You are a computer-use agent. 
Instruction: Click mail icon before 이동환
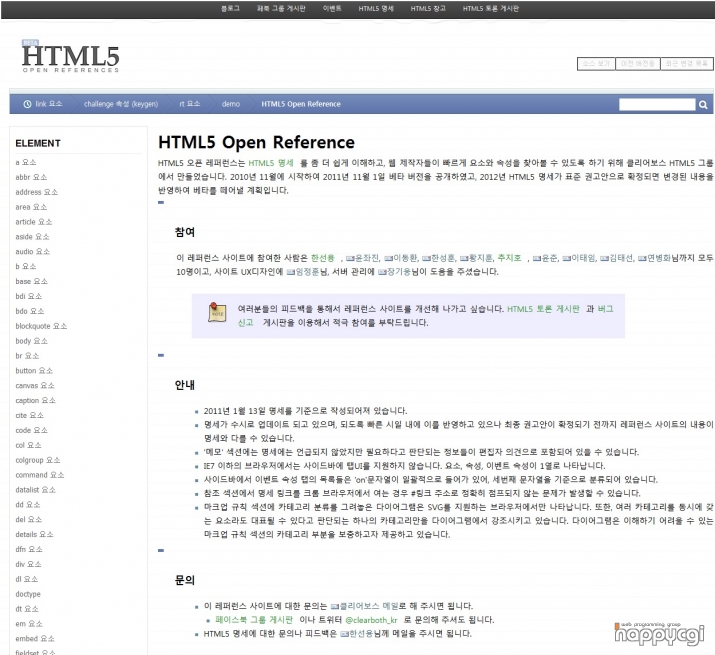coord(388,258)
